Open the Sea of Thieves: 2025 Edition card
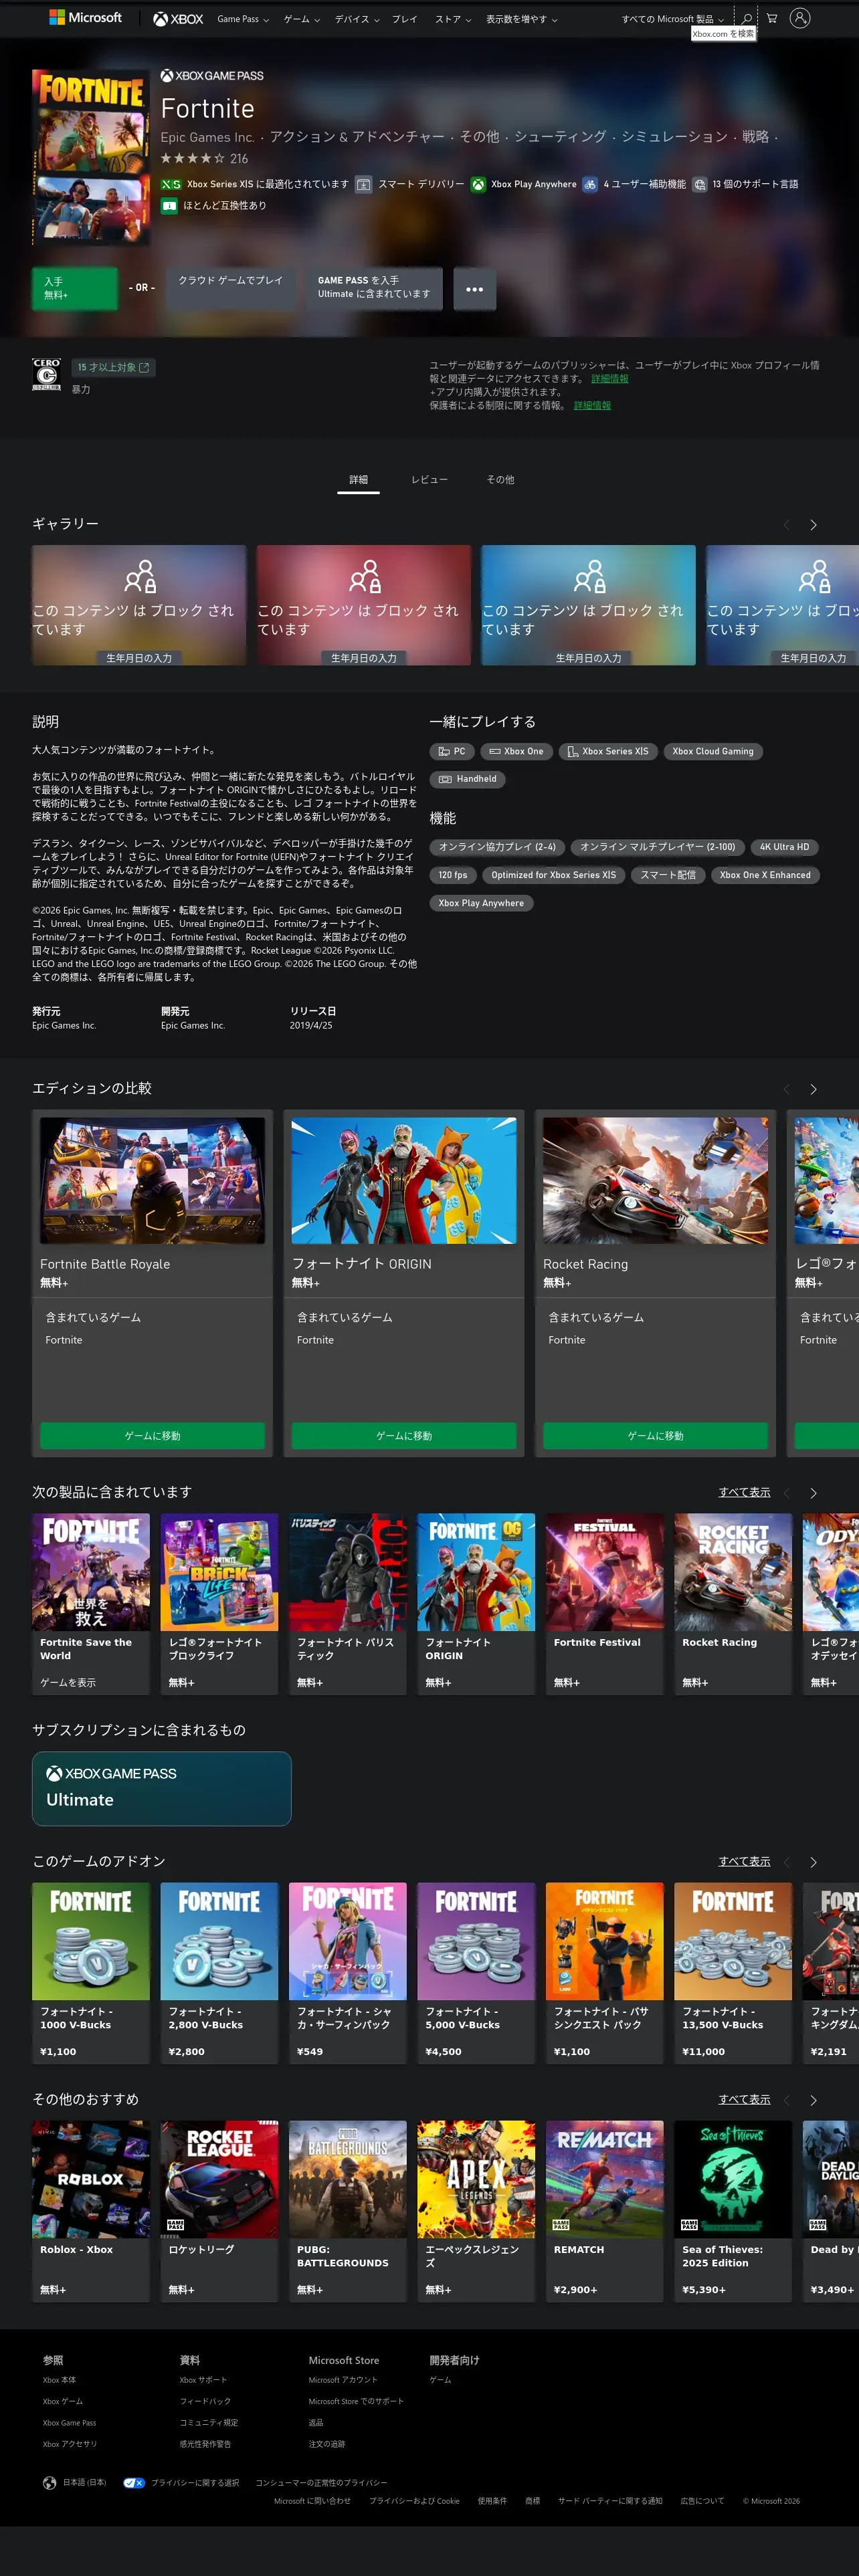 point(733,2211)
